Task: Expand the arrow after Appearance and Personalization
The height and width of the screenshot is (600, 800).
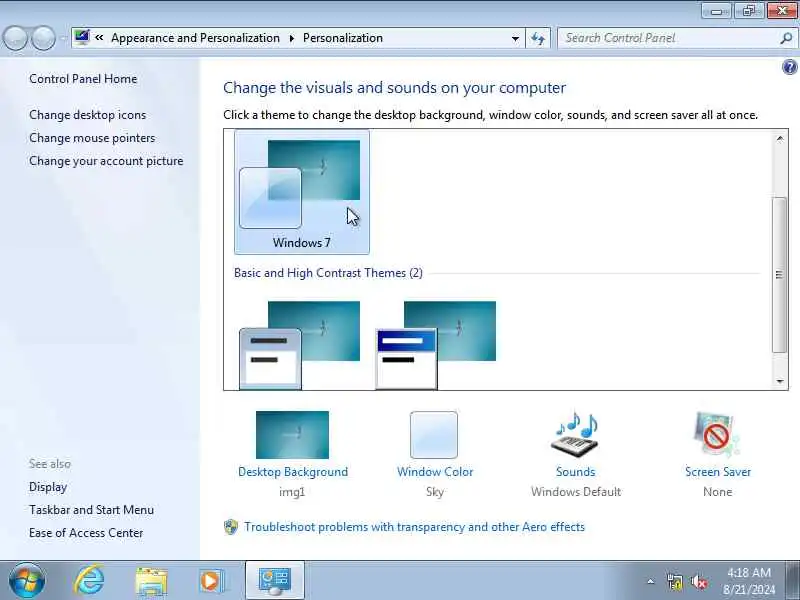Action: coord(292,38)
